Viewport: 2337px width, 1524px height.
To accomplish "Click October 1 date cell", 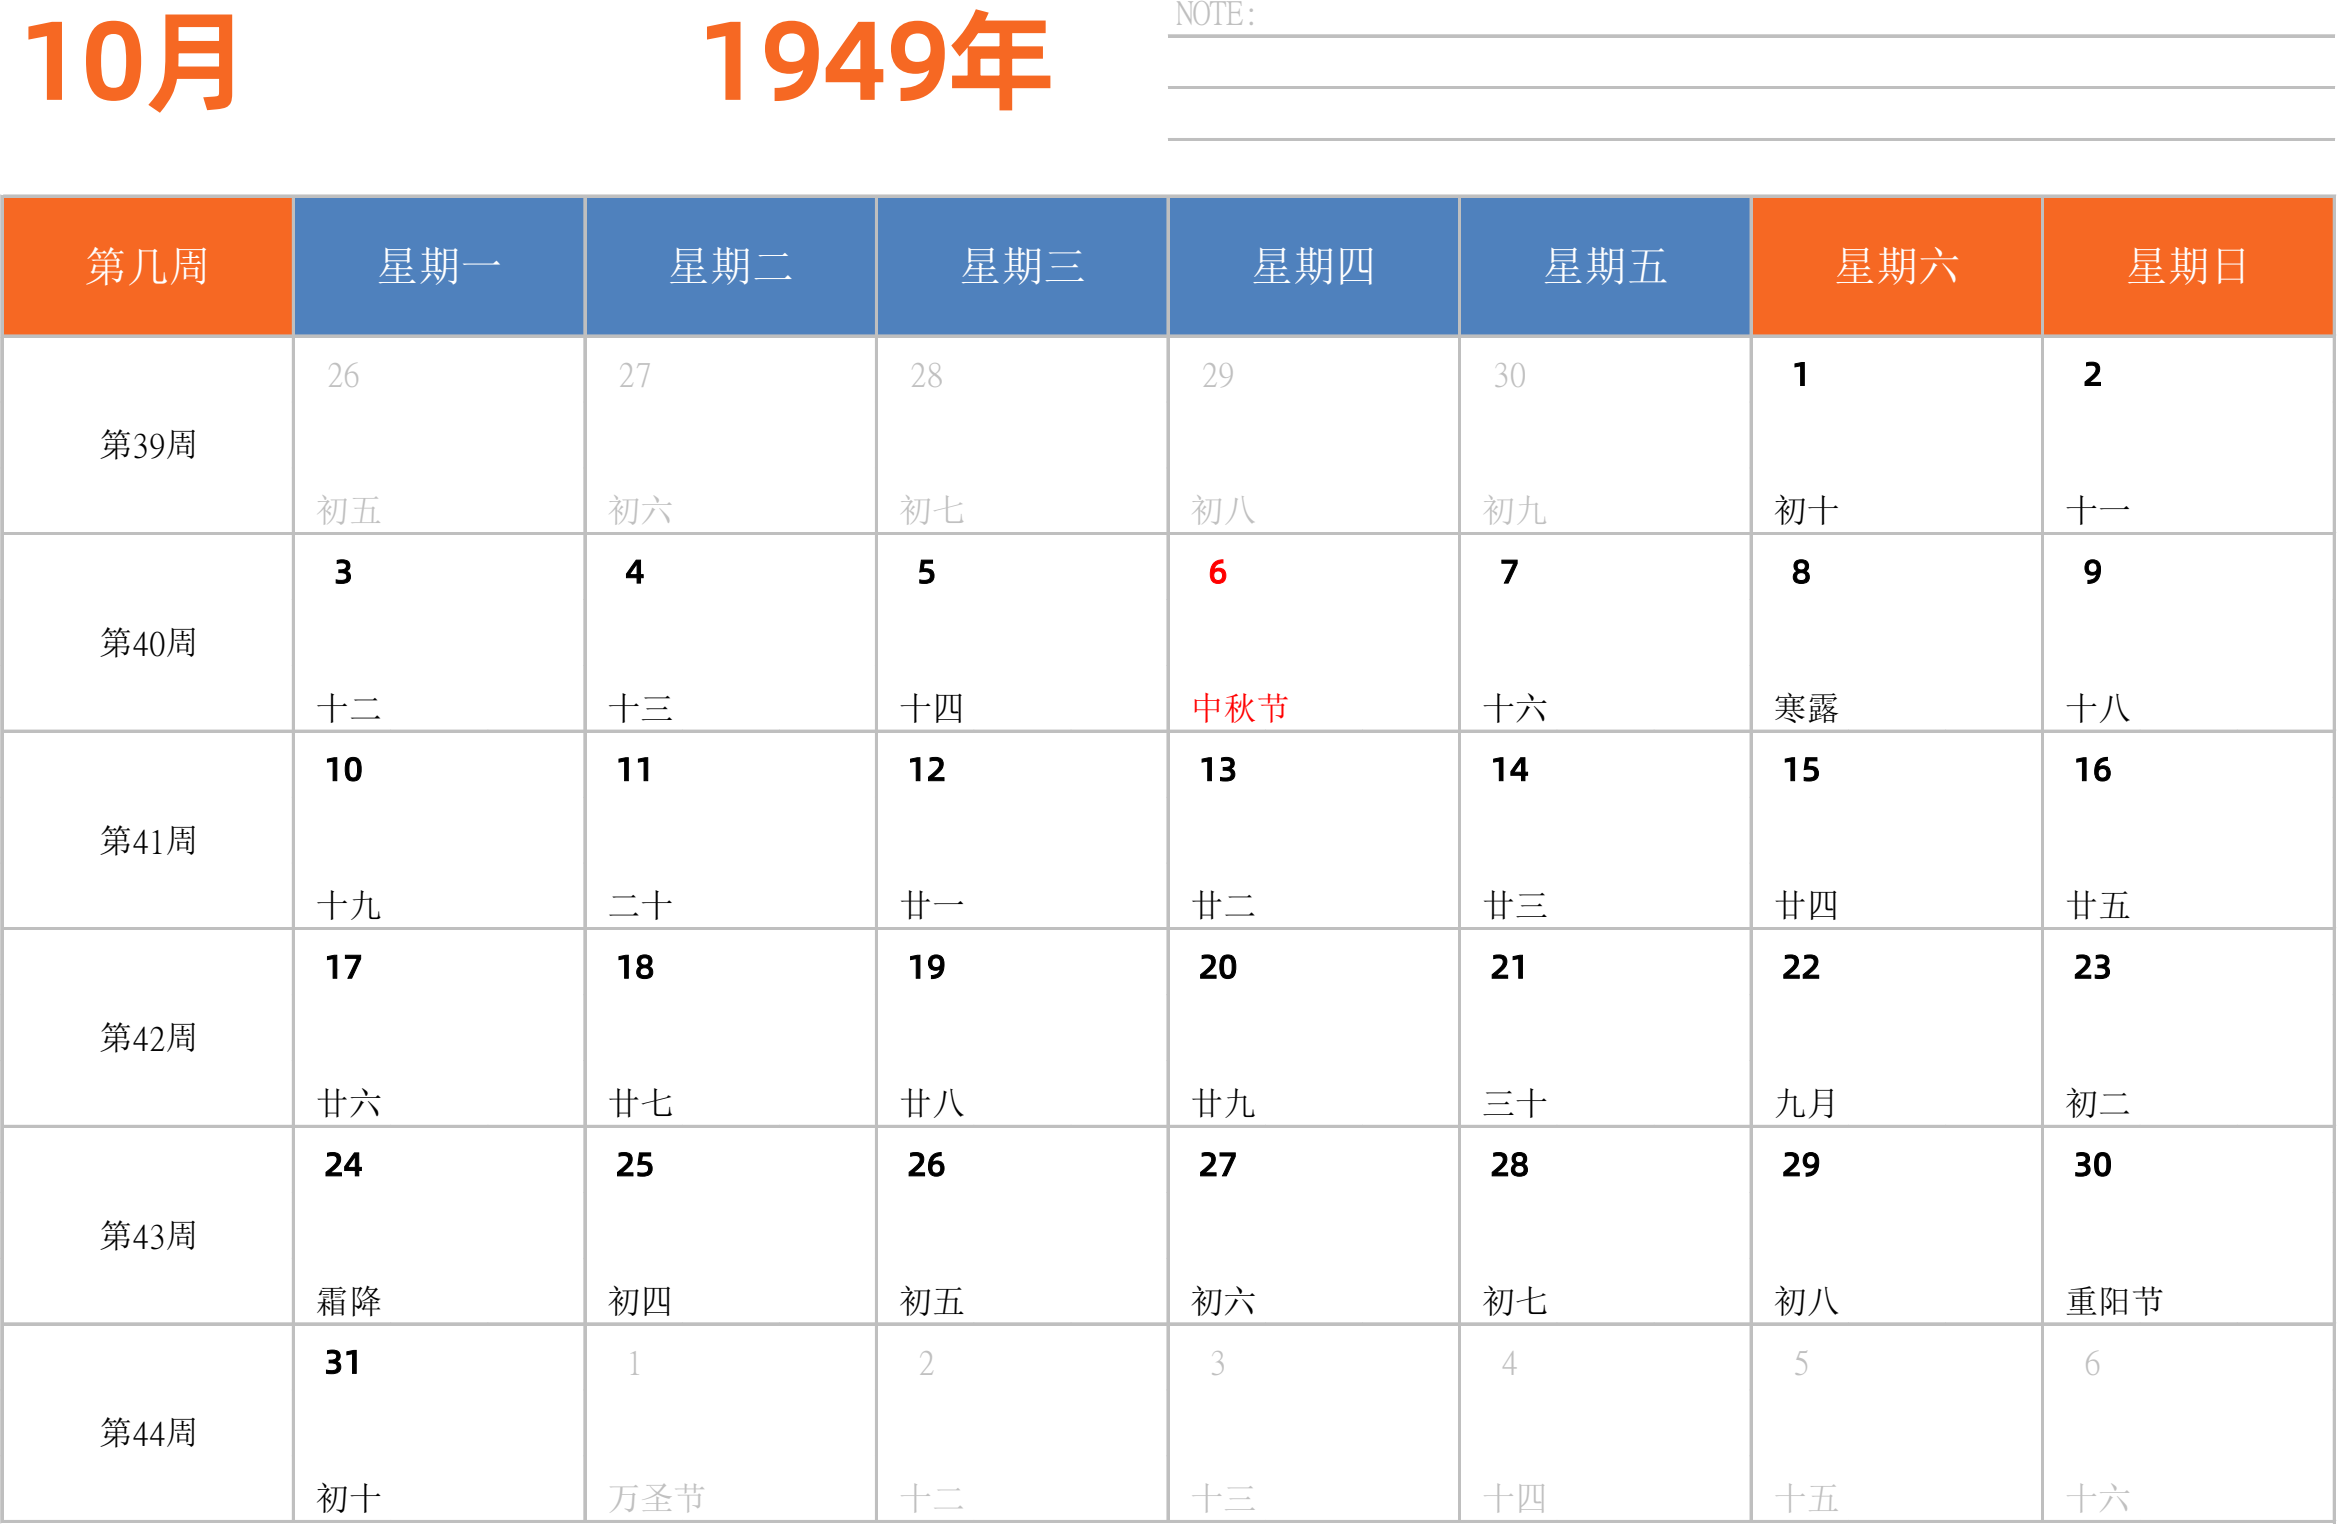I will [1896, 435].
